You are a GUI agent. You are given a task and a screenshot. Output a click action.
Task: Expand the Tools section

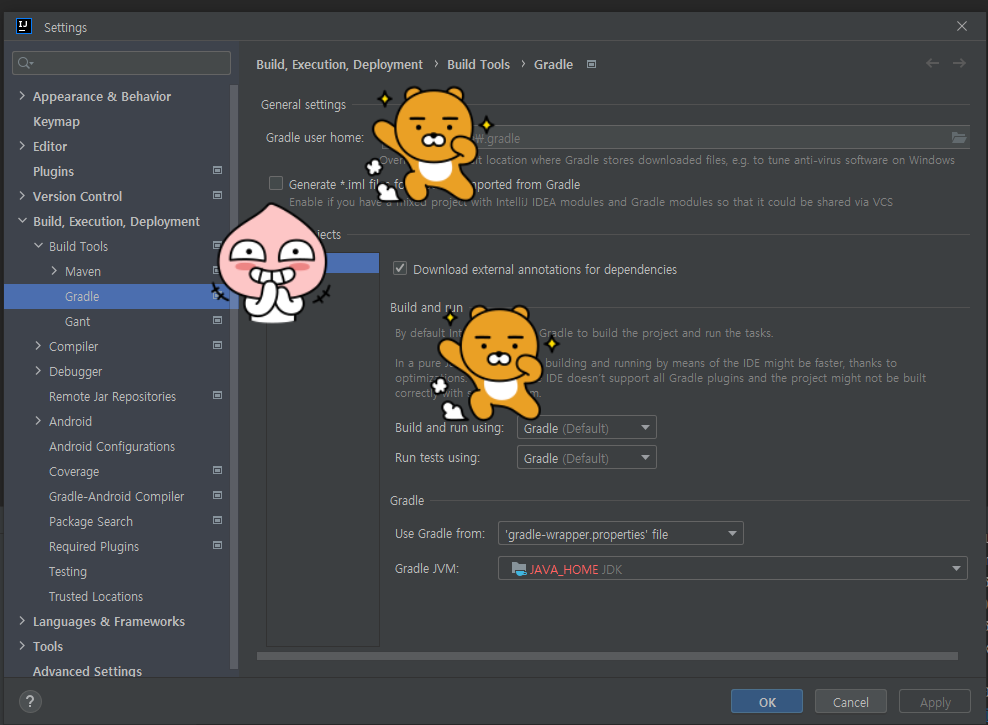(22, 646)
